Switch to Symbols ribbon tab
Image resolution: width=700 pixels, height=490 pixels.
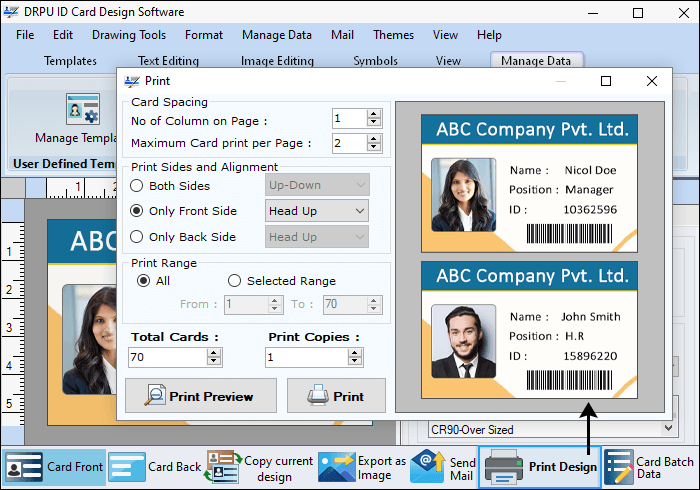click(x=375, y=61)
